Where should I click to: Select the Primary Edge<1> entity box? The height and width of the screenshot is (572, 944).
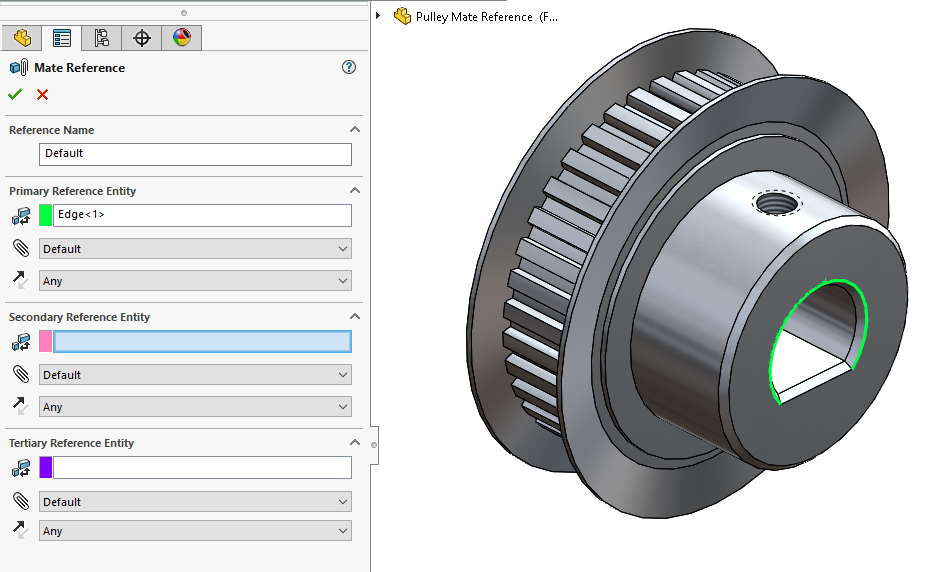[x=201, y=215]
